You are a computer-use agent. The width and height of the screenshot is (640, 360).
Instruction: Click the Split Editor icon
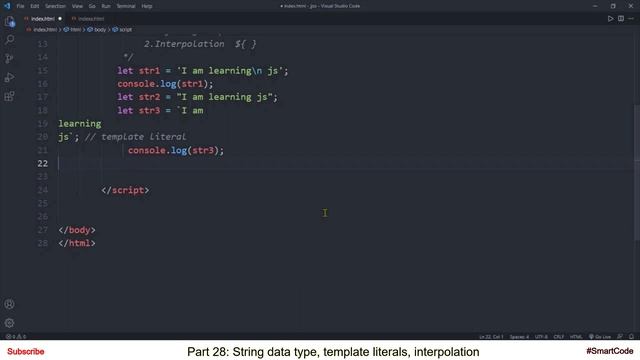[621, 19]
